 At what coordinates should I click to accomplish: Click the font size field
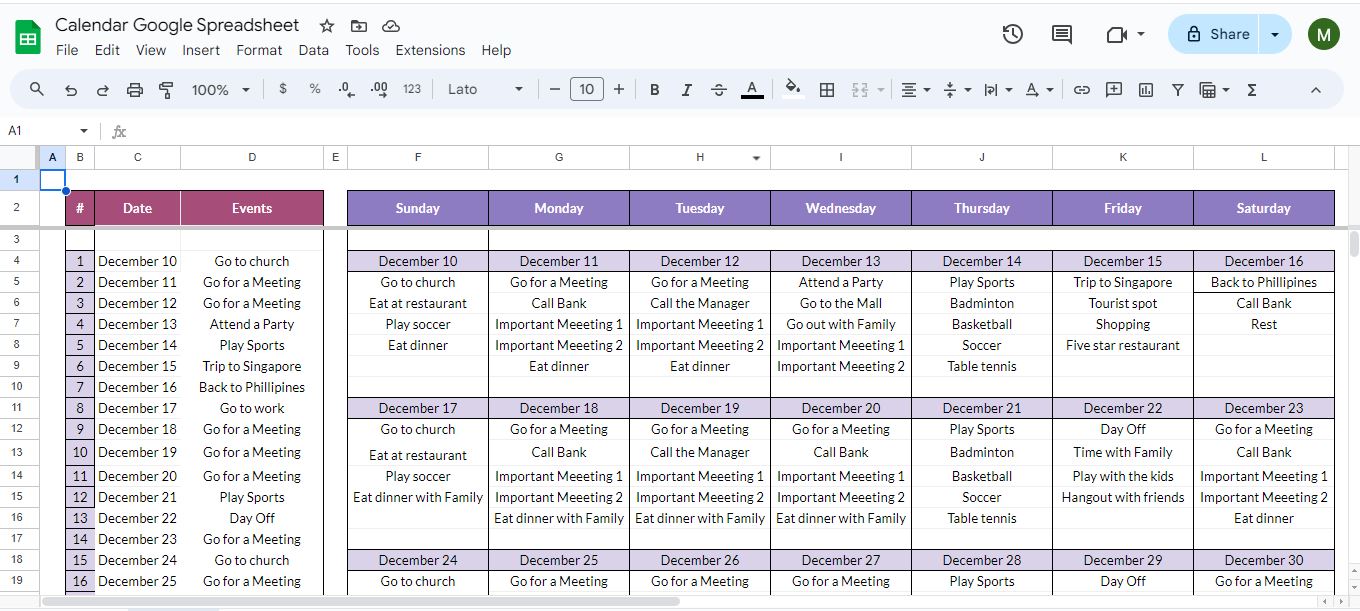pos(587,89)
